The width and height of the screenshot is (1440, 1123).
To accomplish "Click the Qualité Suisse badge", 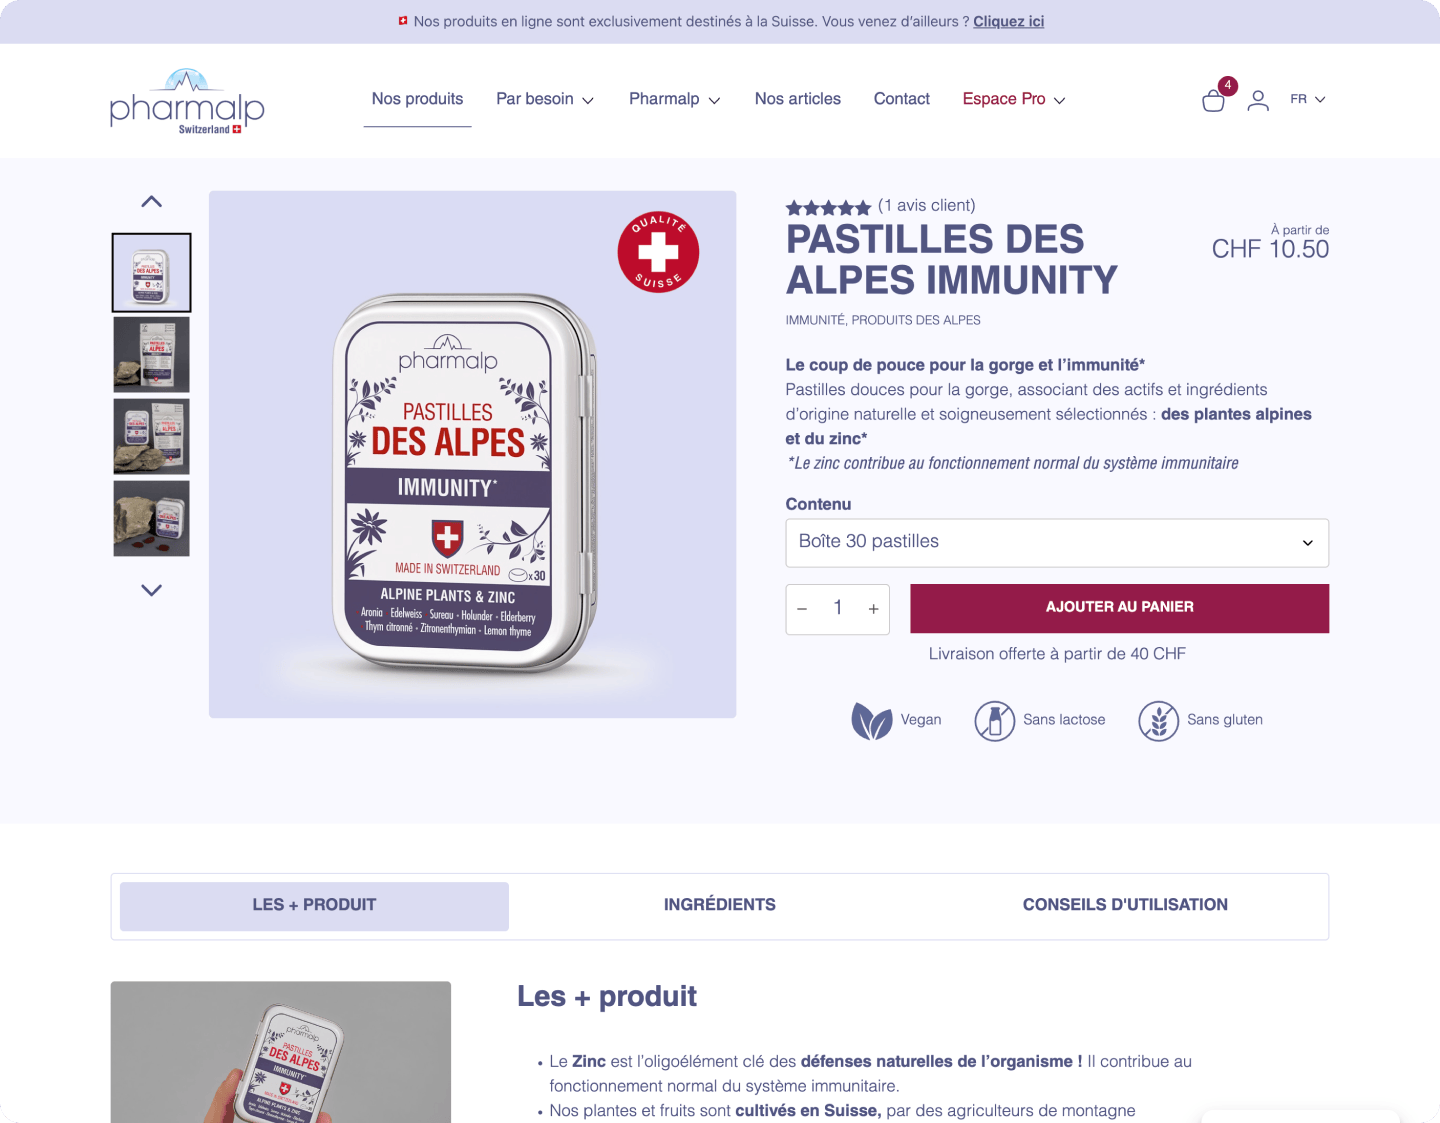I will [x=658, y=252].
